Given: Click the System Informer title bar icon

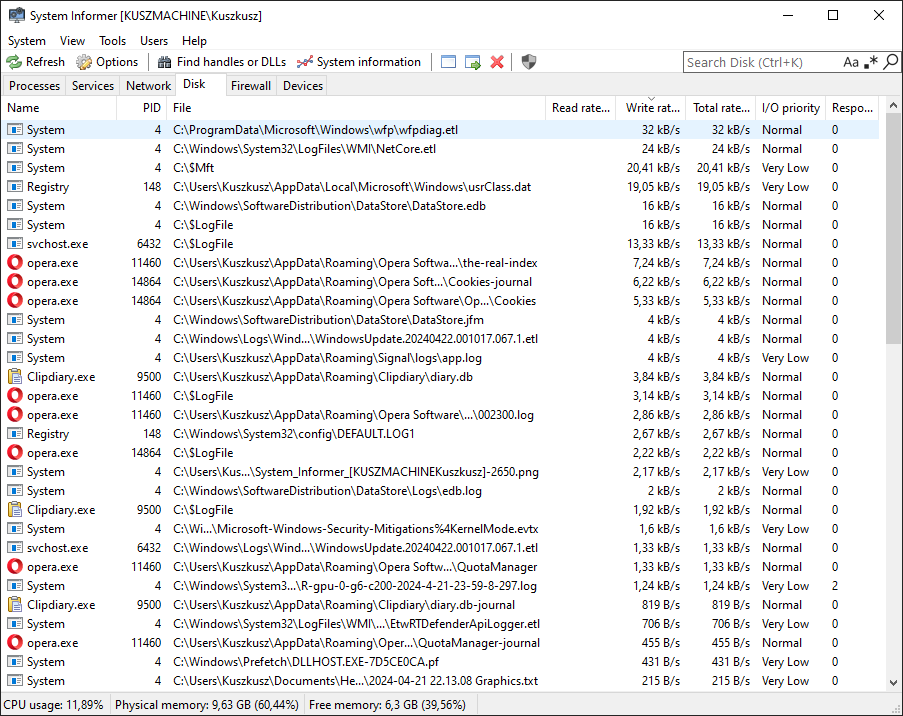Looking at the screenshot, I should tap(16, 16).
